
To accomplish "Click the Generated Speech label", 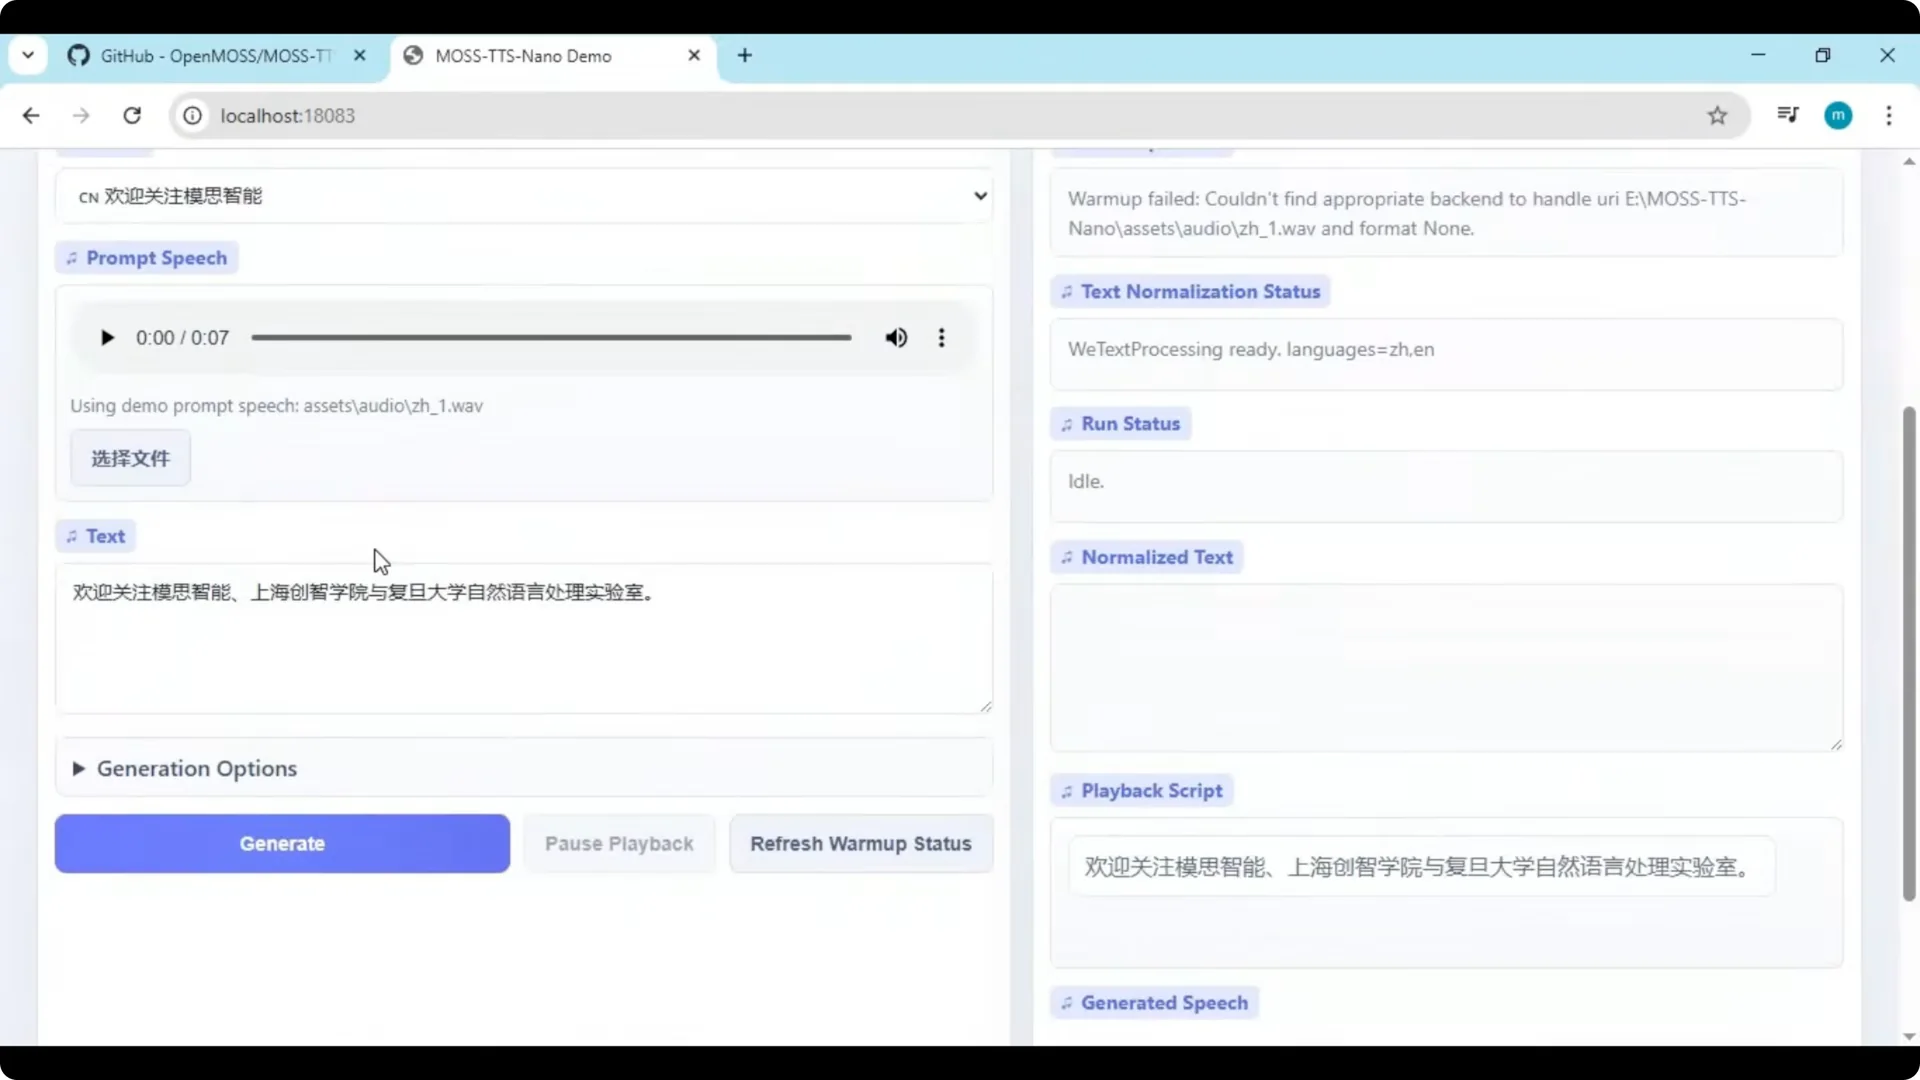I will pyautogui.click(x=1155, y=1003).
